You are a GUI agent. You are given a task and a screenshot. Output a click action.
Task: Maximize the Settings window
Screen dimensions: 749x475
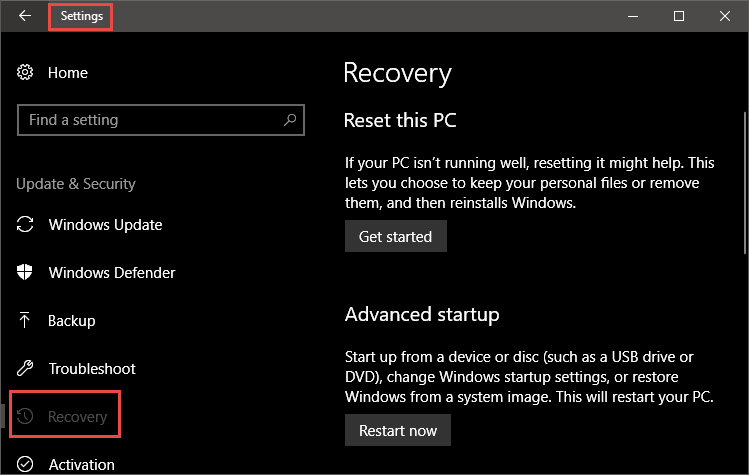tap(679, 16)
